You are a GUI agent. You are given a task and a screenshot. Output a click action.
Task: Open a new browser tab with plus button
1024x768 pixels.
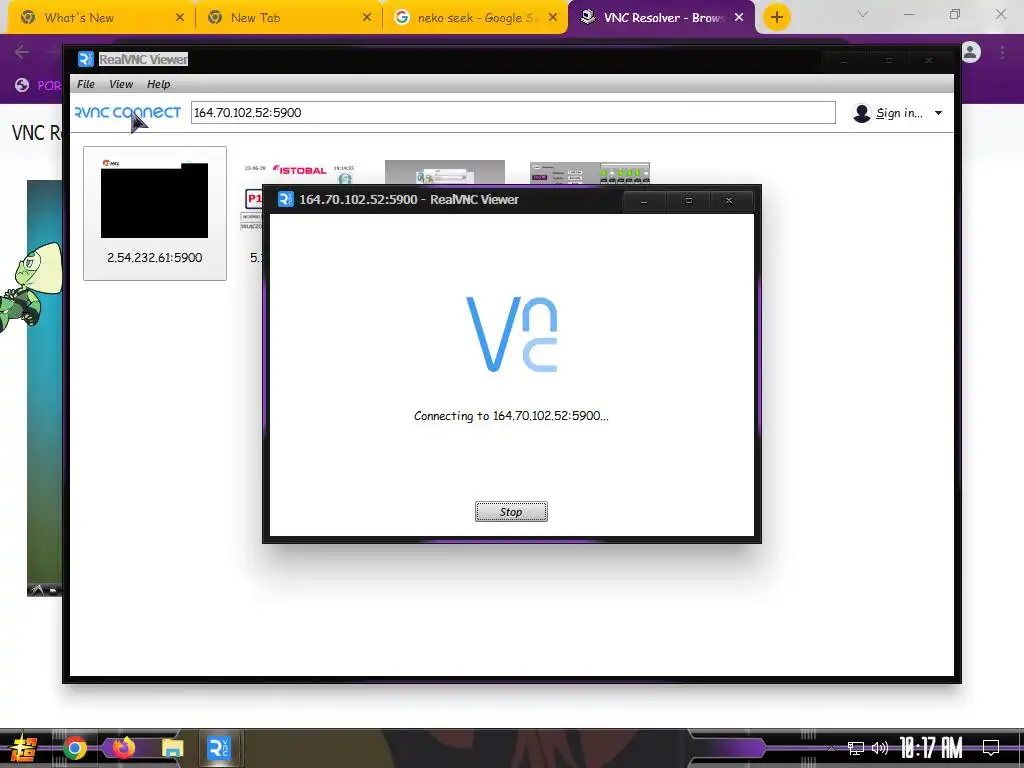point(776,18)
